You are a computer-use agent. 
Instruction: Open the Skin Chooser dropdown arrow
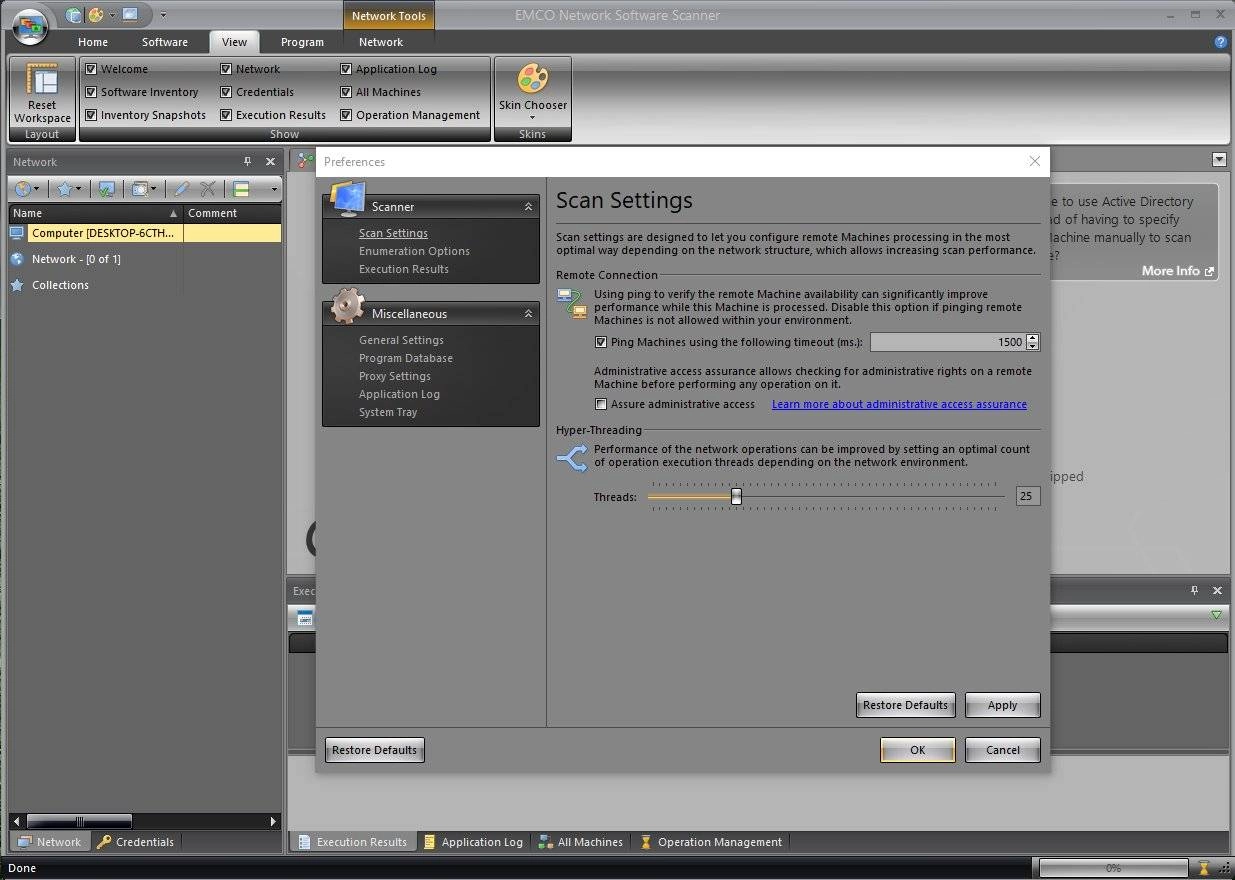[532, 118]
